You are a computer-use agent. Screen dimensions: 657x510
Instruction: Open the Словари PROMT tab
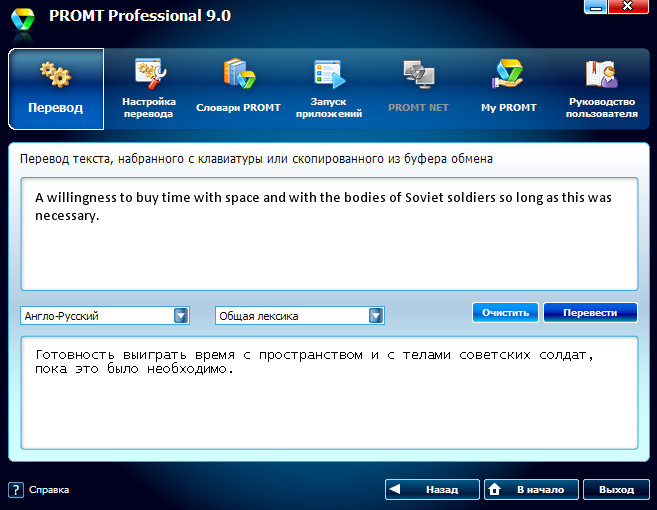click(x=238, y=89)
